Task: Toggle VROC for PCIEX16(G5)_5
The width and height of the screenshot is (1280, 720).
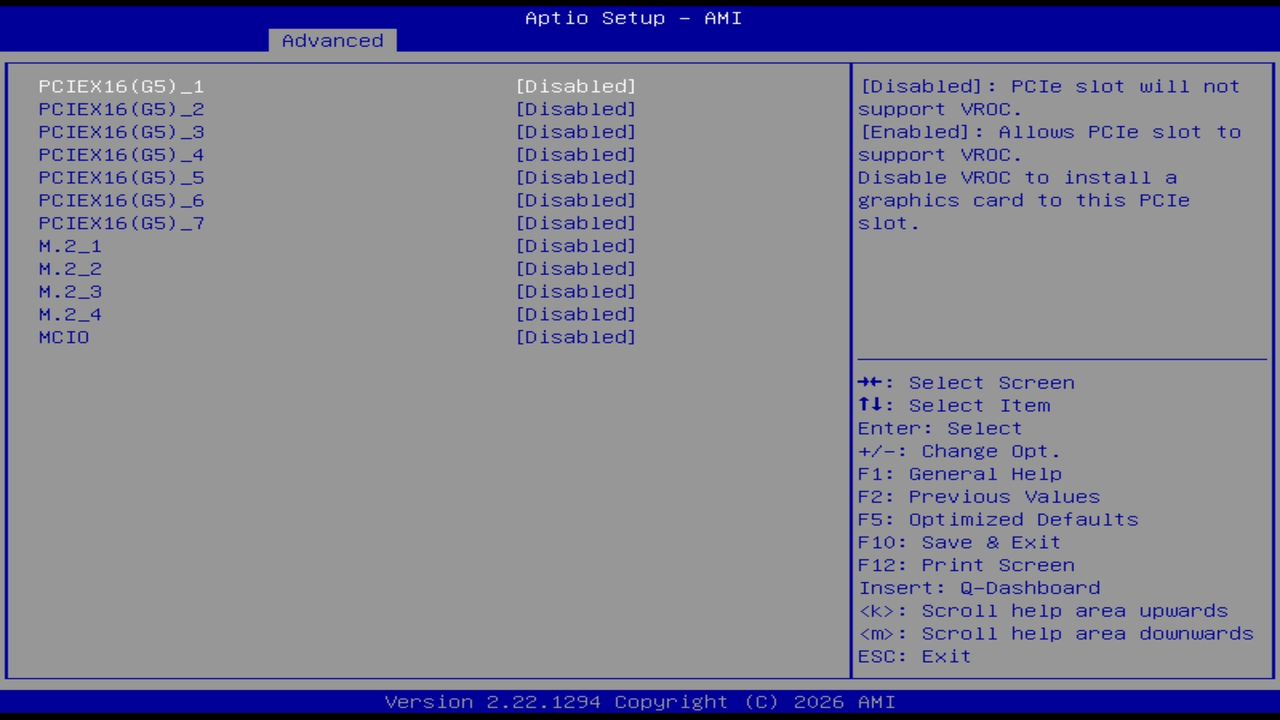Action: (x=576, y=177)
